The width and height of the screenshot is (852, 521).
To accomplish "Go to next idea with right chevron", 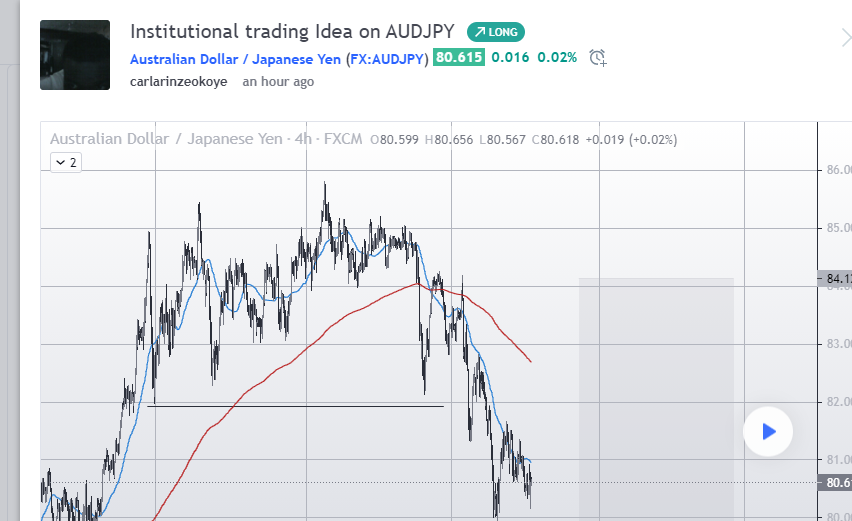I will click(845, 38).
